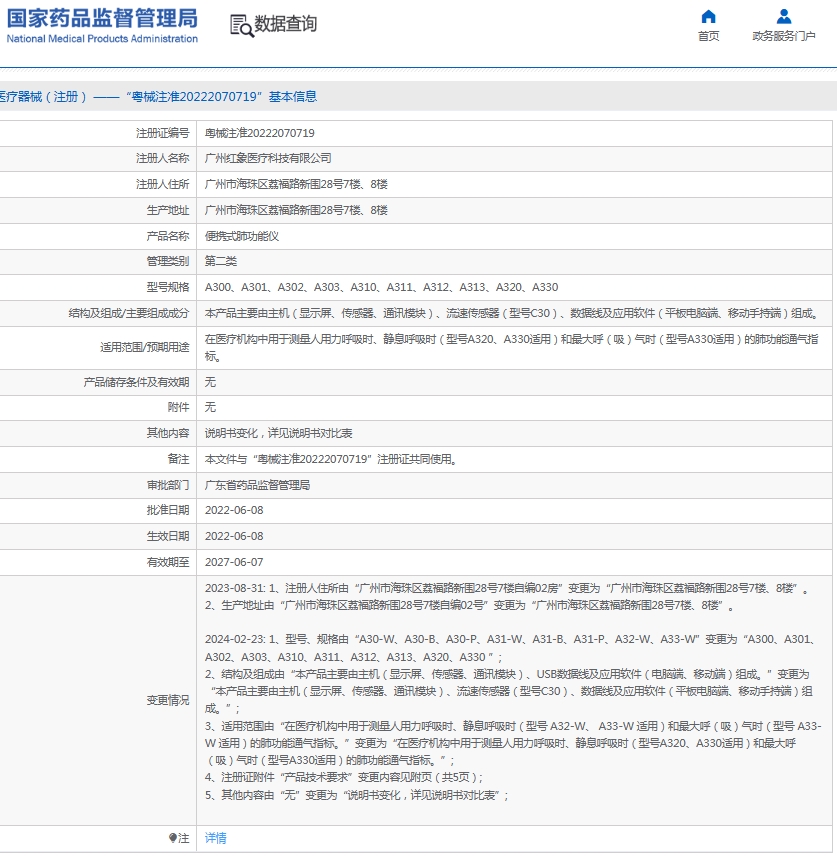Click the 2024-02-23 change entry
The width and height of the screenshot is (837, 858).
coord(513,717)
